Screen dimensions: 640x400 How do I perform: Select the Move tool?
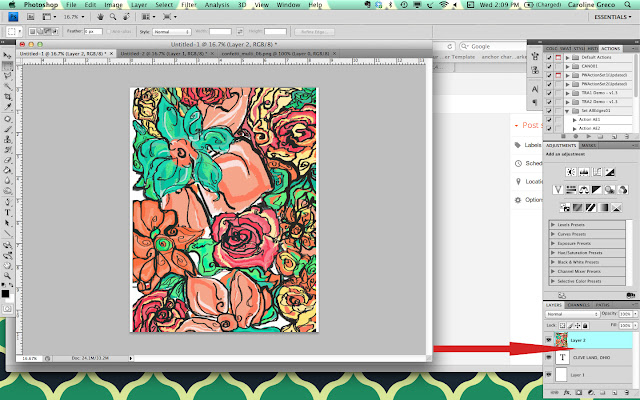pos(7,56)
